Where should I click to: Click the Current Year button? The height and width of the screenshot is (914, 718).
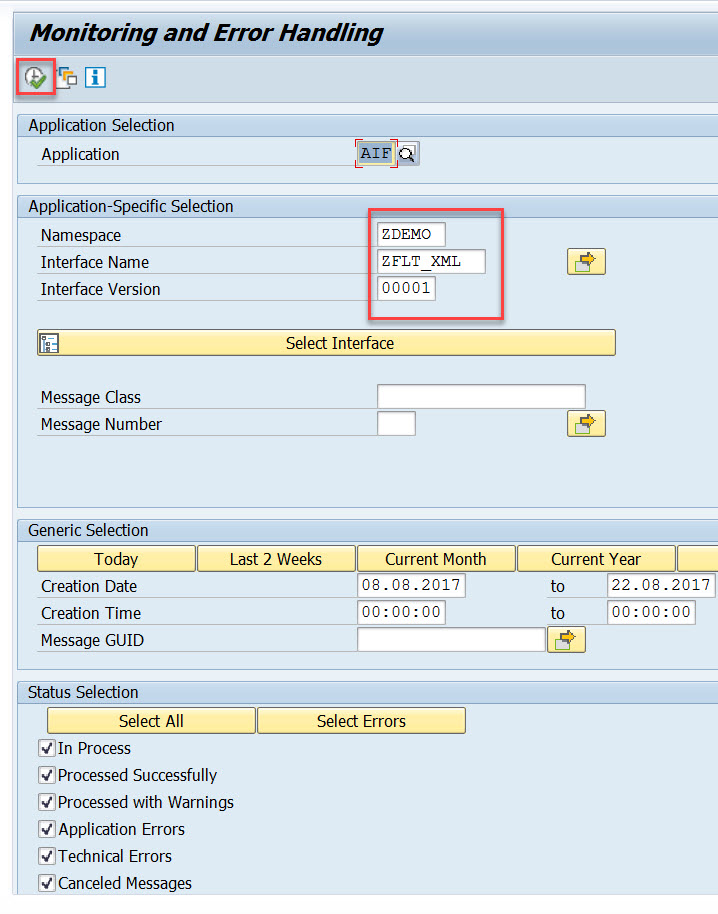(x=596, y=559)
